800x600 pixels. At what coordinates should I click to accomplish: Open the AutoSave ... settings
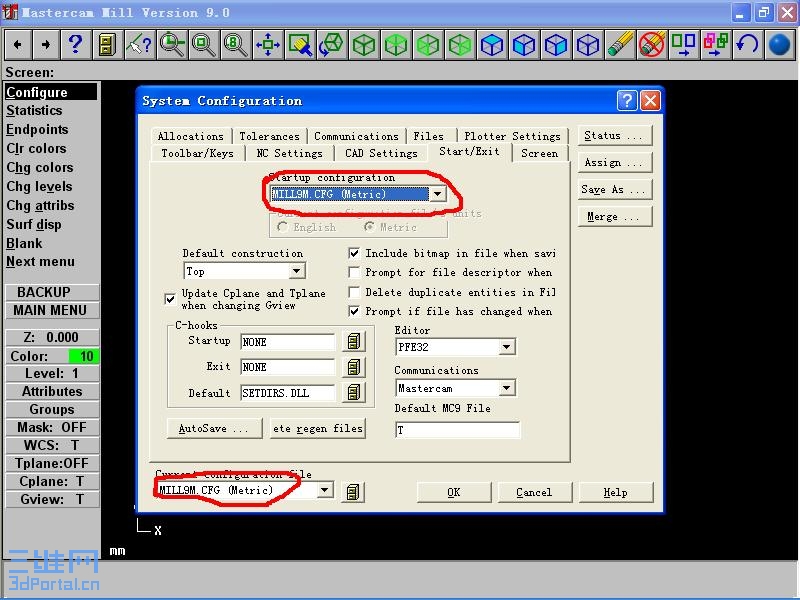214,429
